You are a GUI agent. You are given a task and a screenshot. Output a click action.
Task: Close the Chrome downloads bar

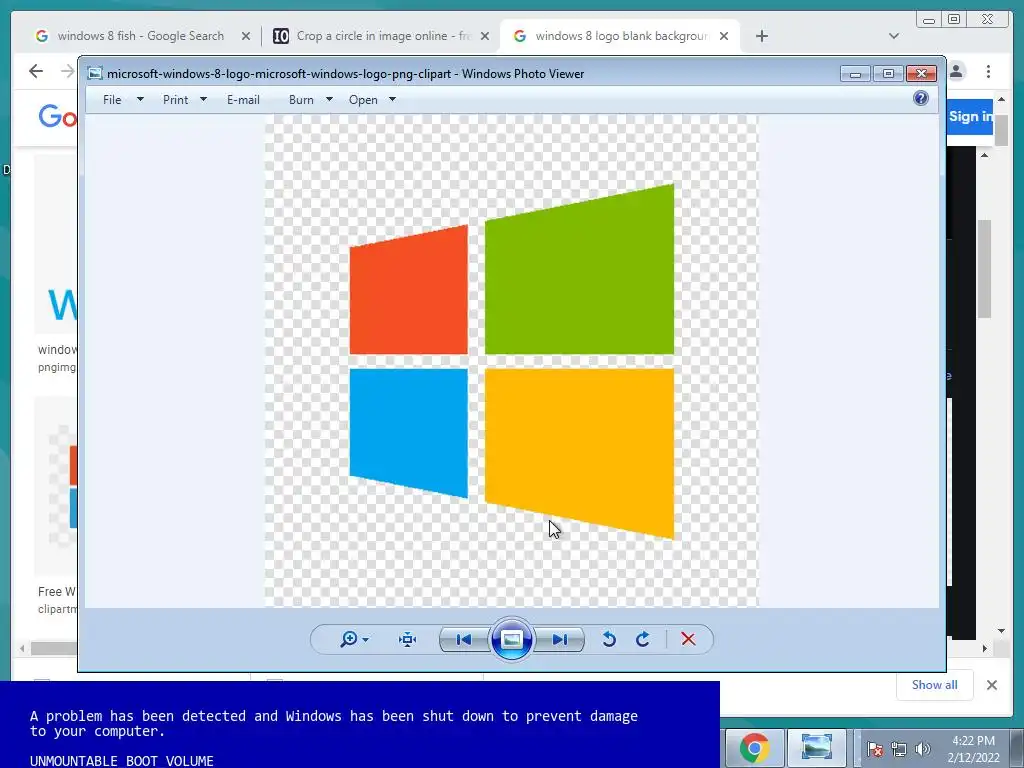[991, 685]
